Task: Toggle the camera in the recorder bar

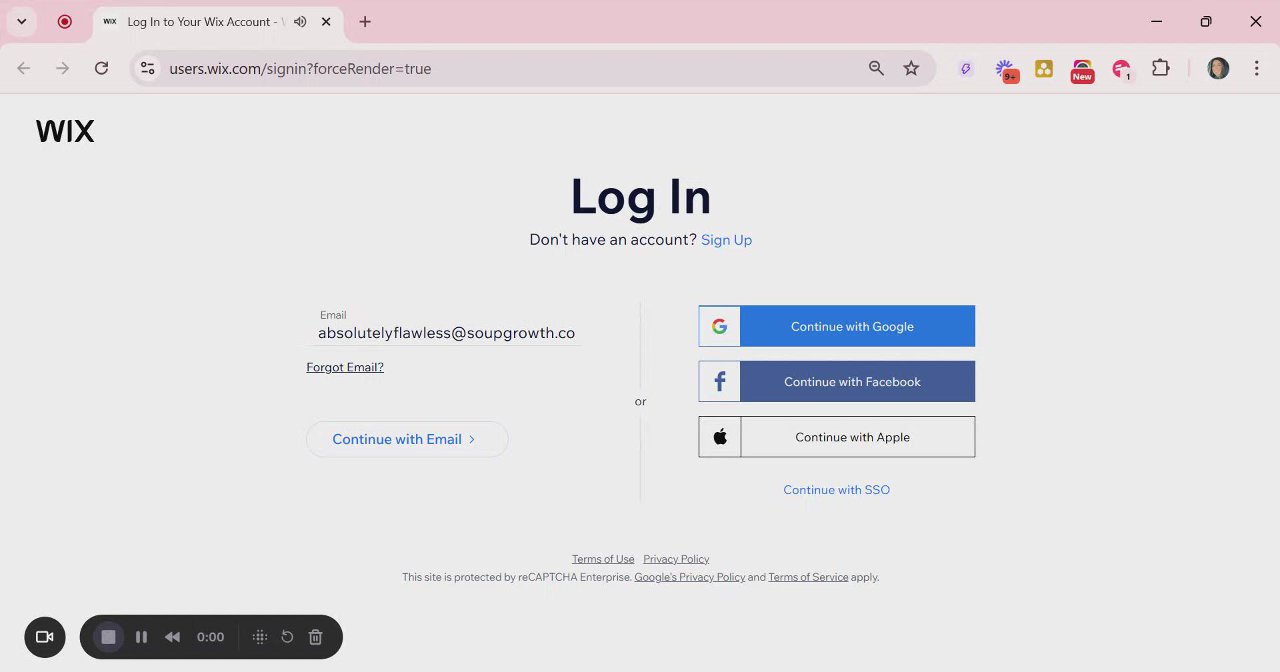Action: tap(45, 637)
